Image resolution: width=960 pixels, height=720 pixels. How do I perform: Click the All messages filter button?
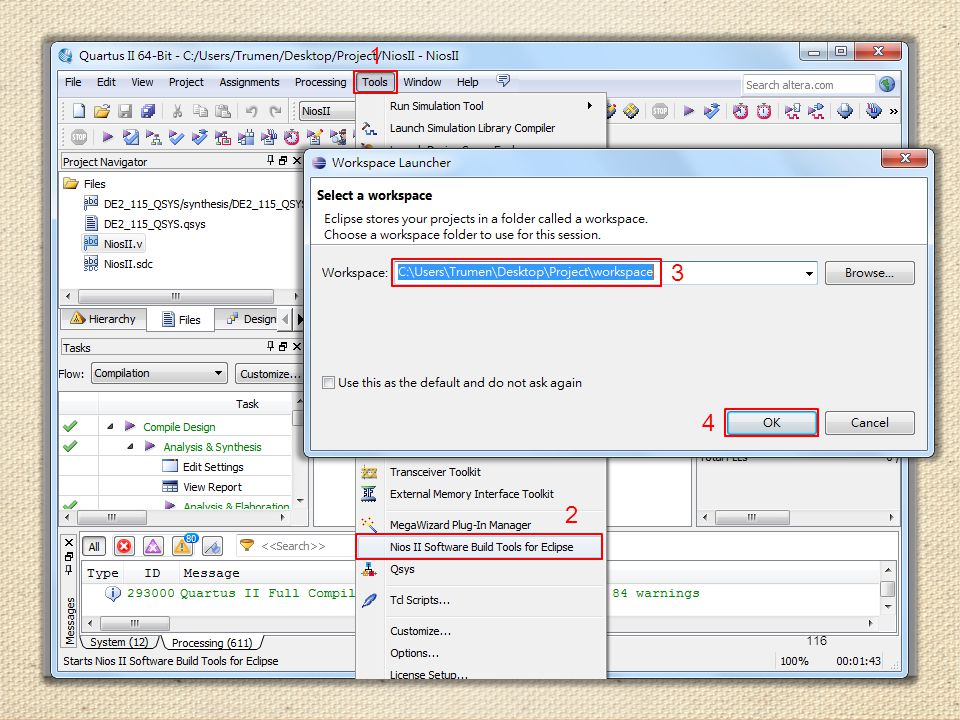click(94, 546)
